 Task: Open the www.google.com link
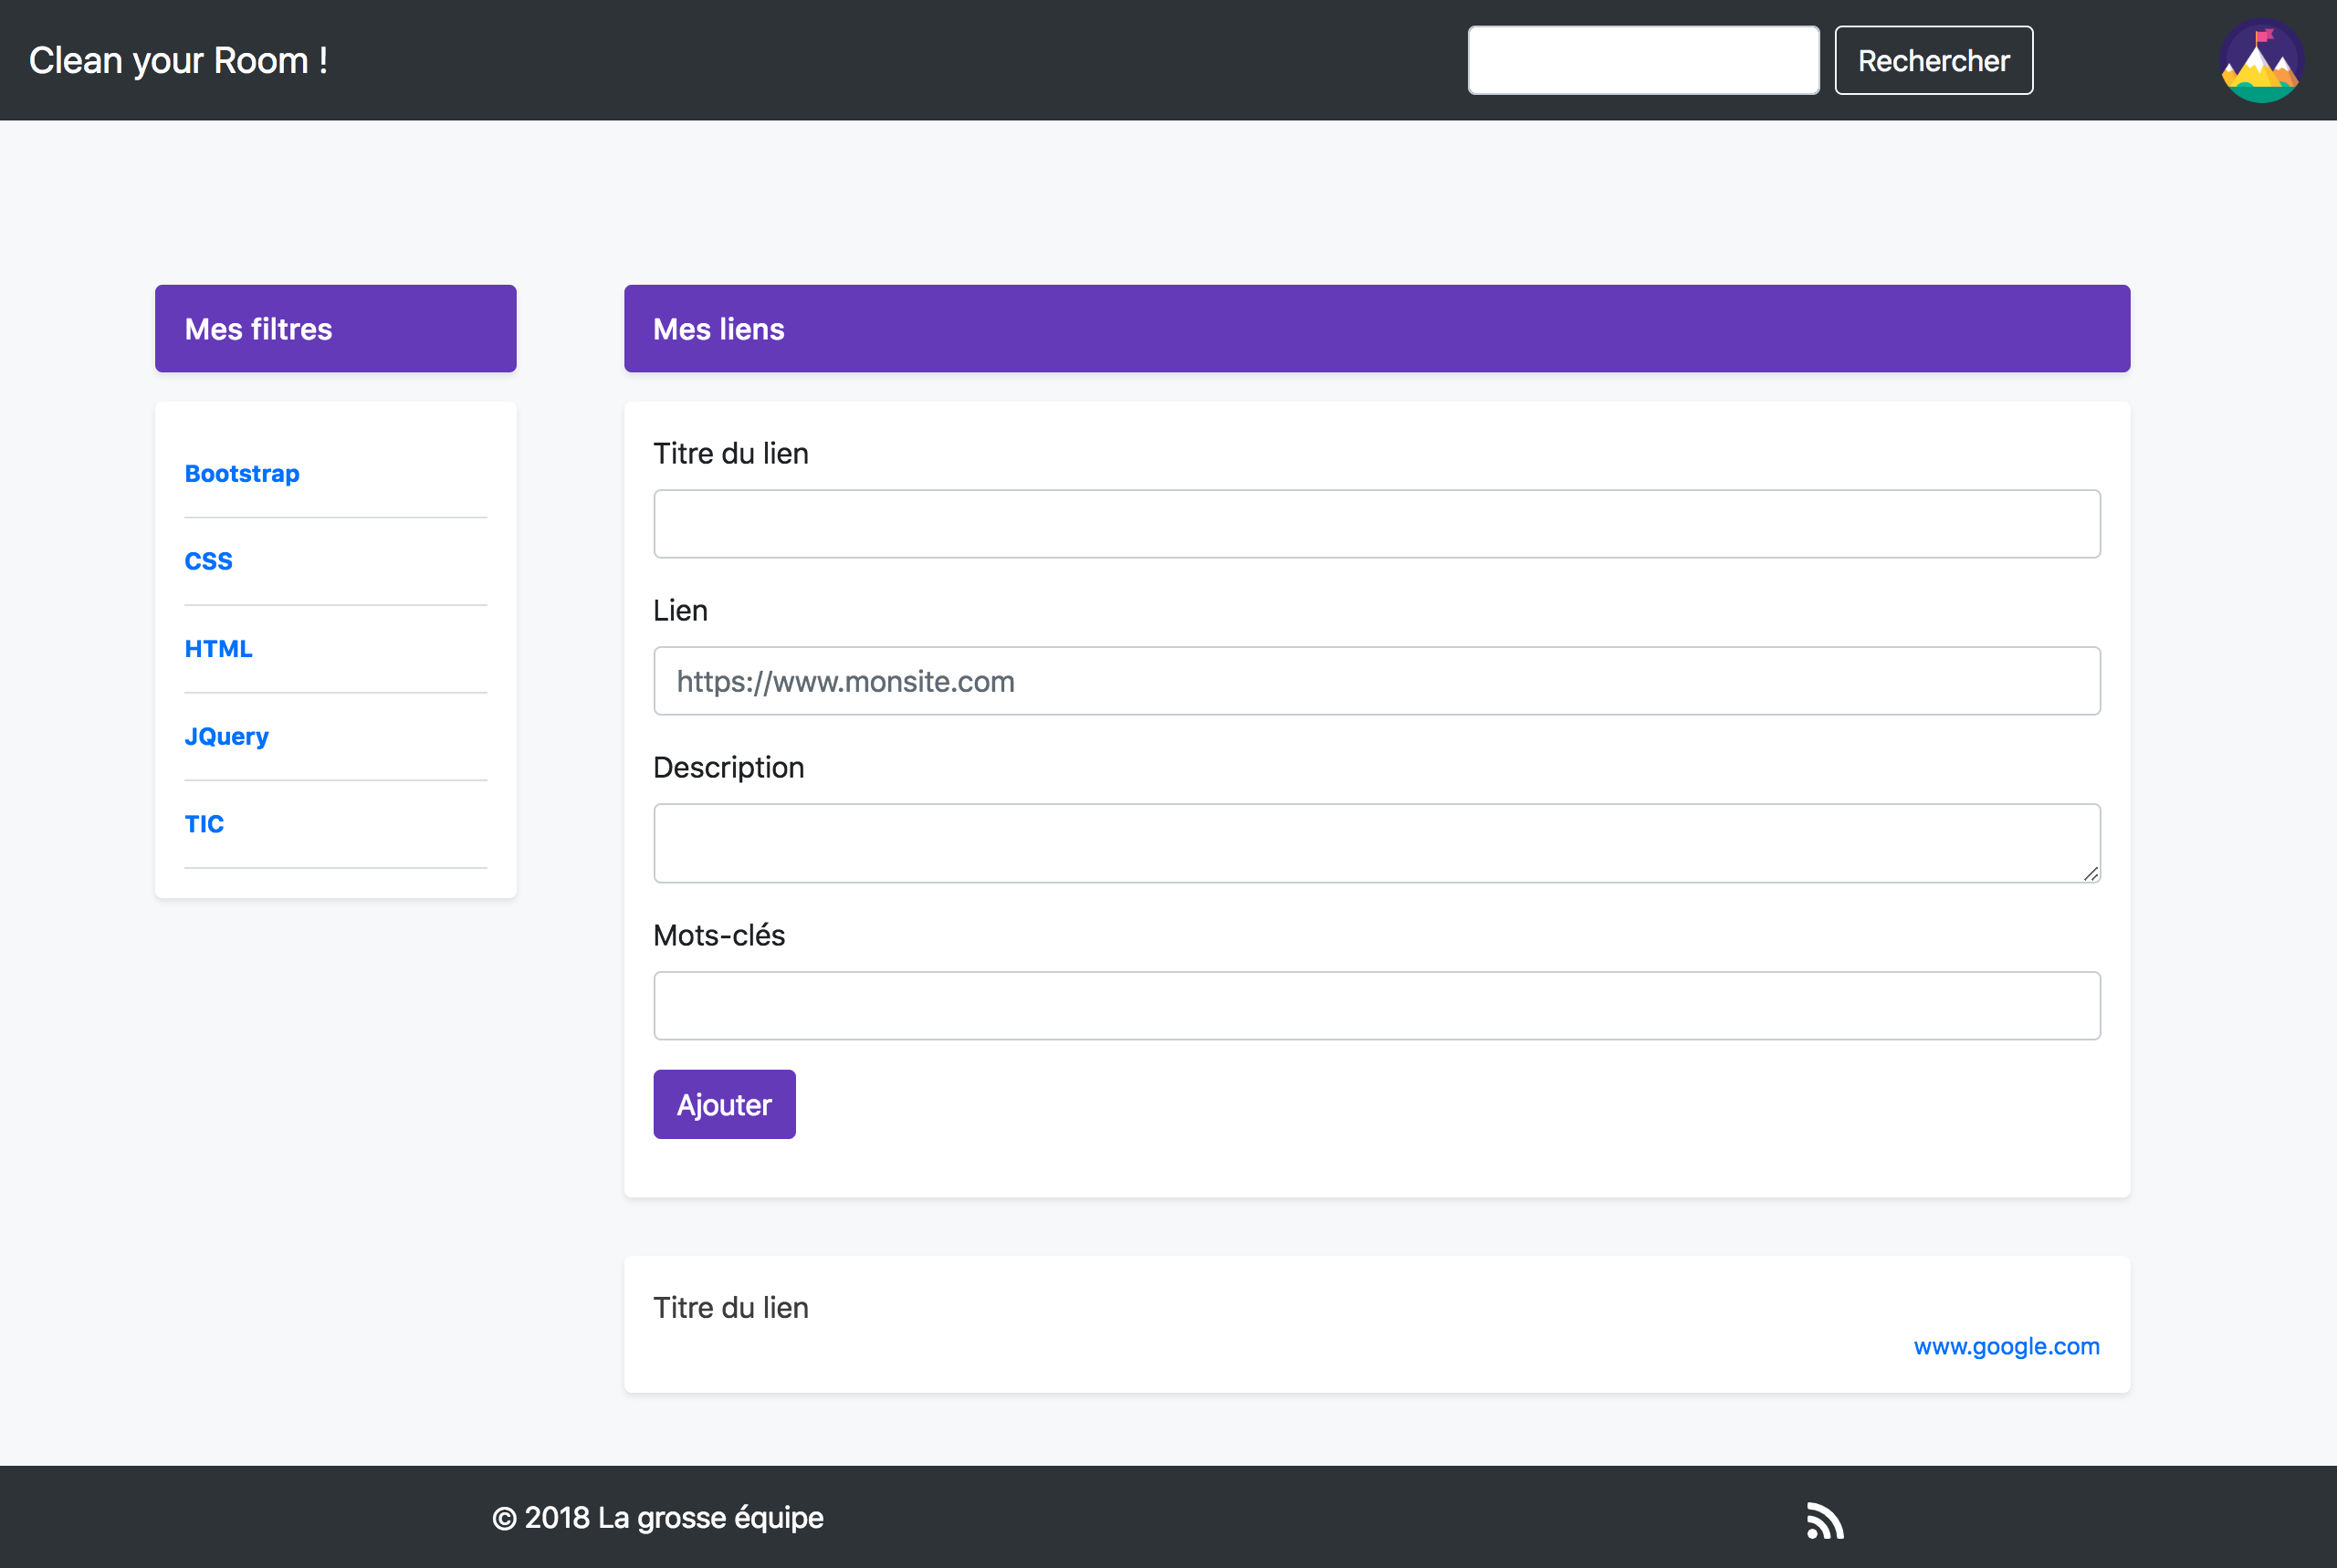(x=2006, y=1346)
